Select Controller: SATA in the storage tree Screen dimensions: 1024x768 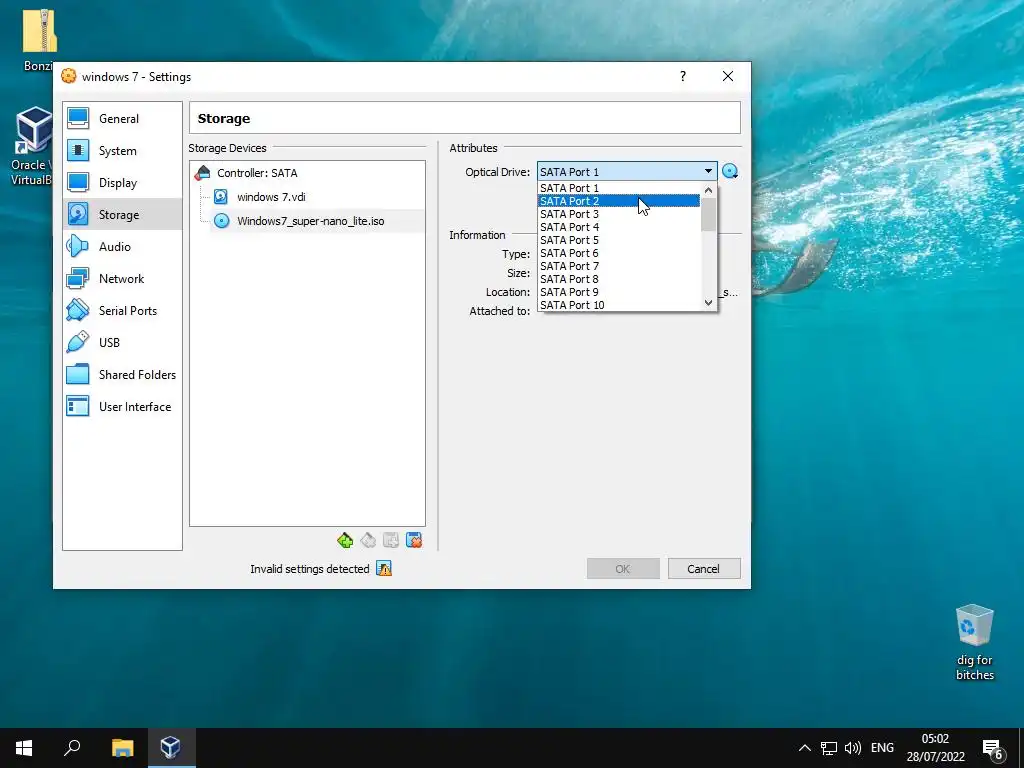point(257,173)
